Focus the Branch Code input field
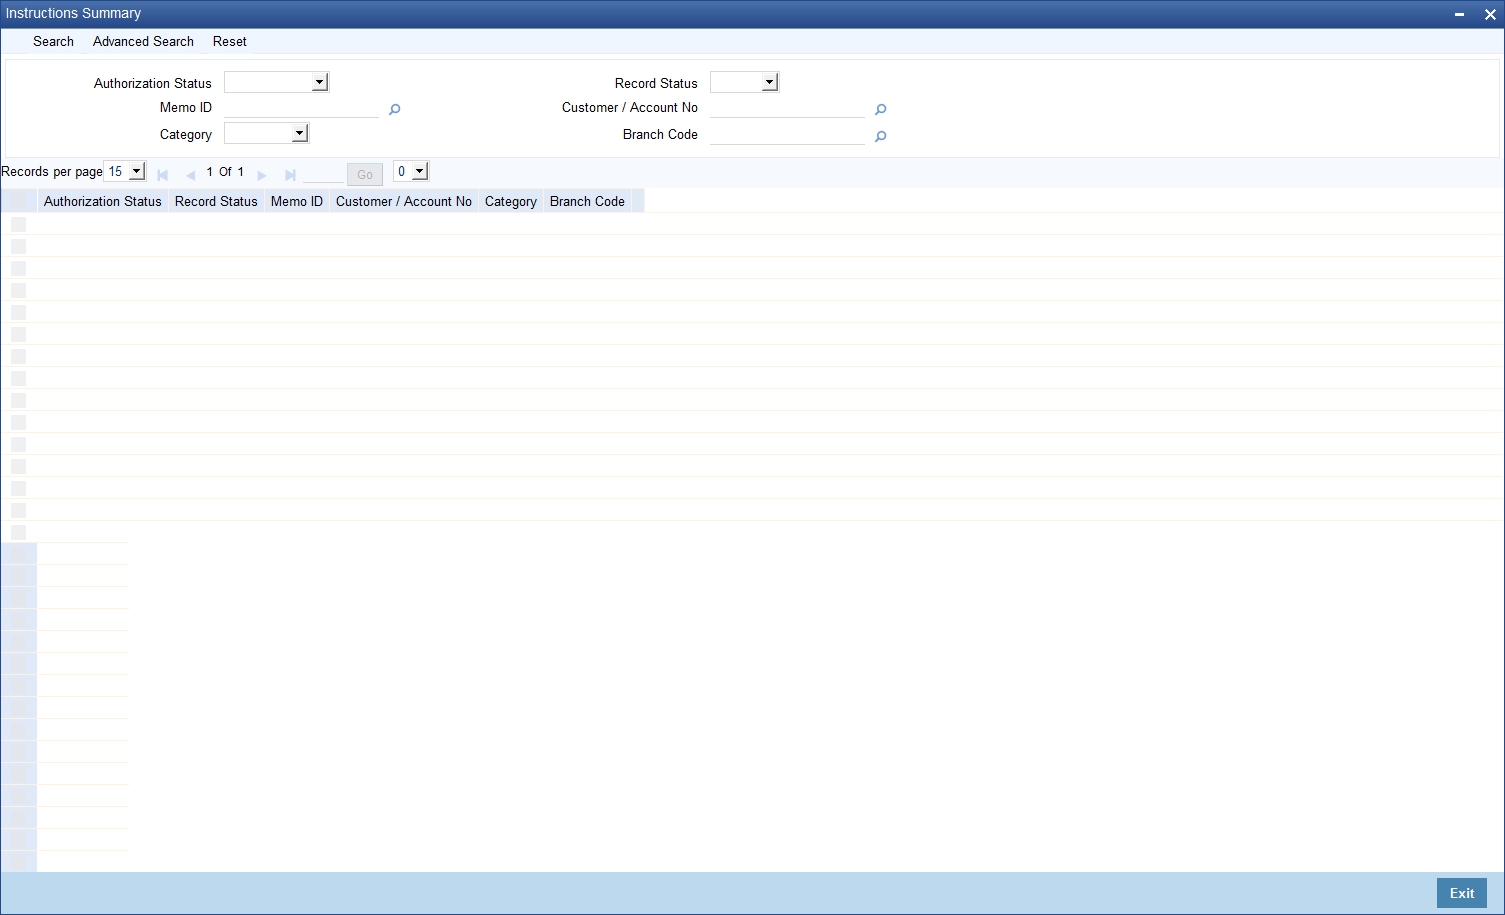 coord(787,135)
